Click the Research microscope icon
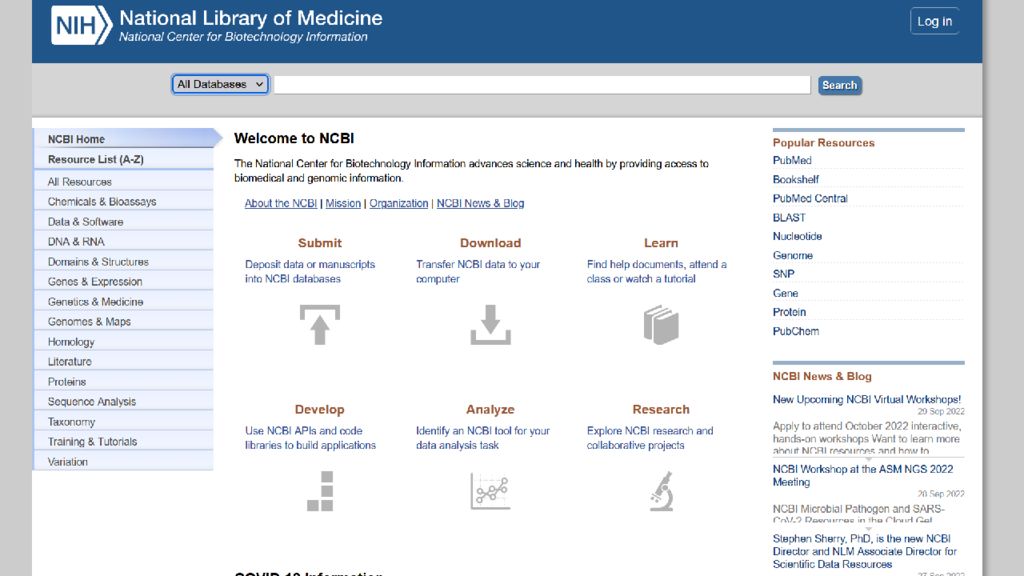Viewport: 1024px width, 576px height. [662, 491]
